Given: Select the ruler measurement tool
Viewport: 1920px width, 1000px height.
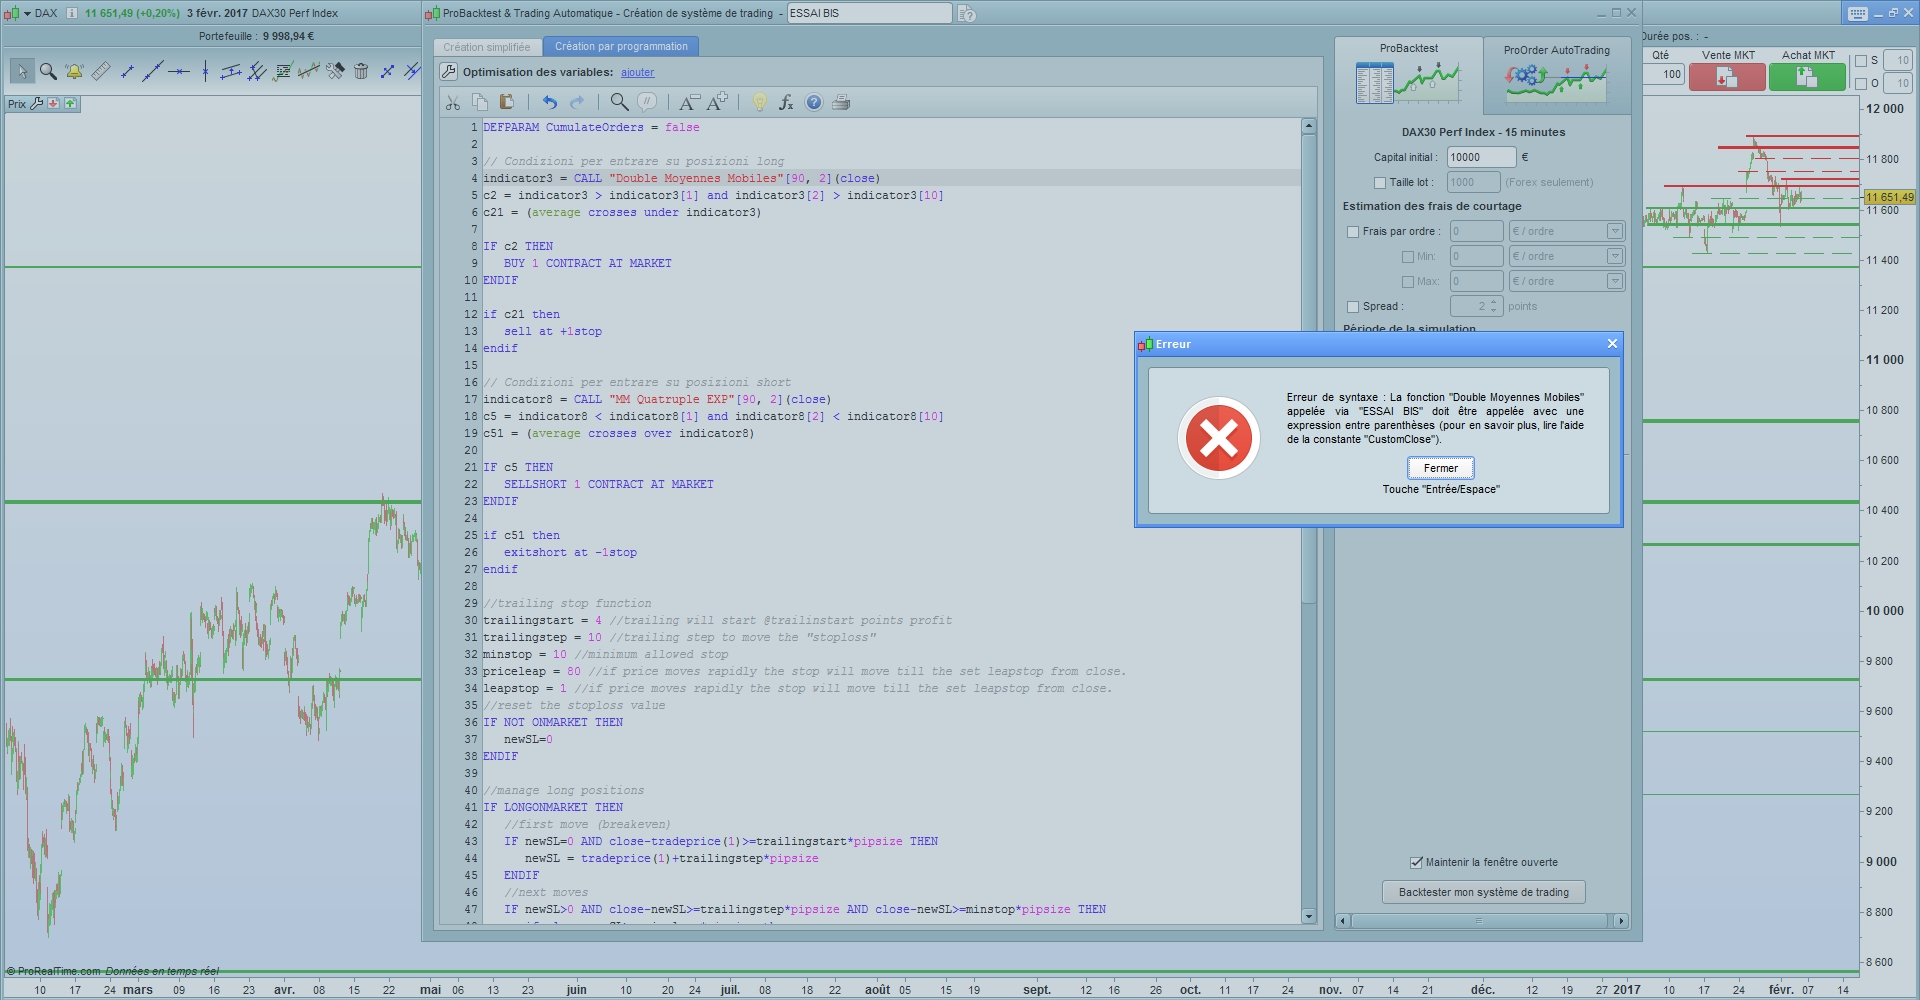Looking at the screenshot, I should (x=101, y=71).
